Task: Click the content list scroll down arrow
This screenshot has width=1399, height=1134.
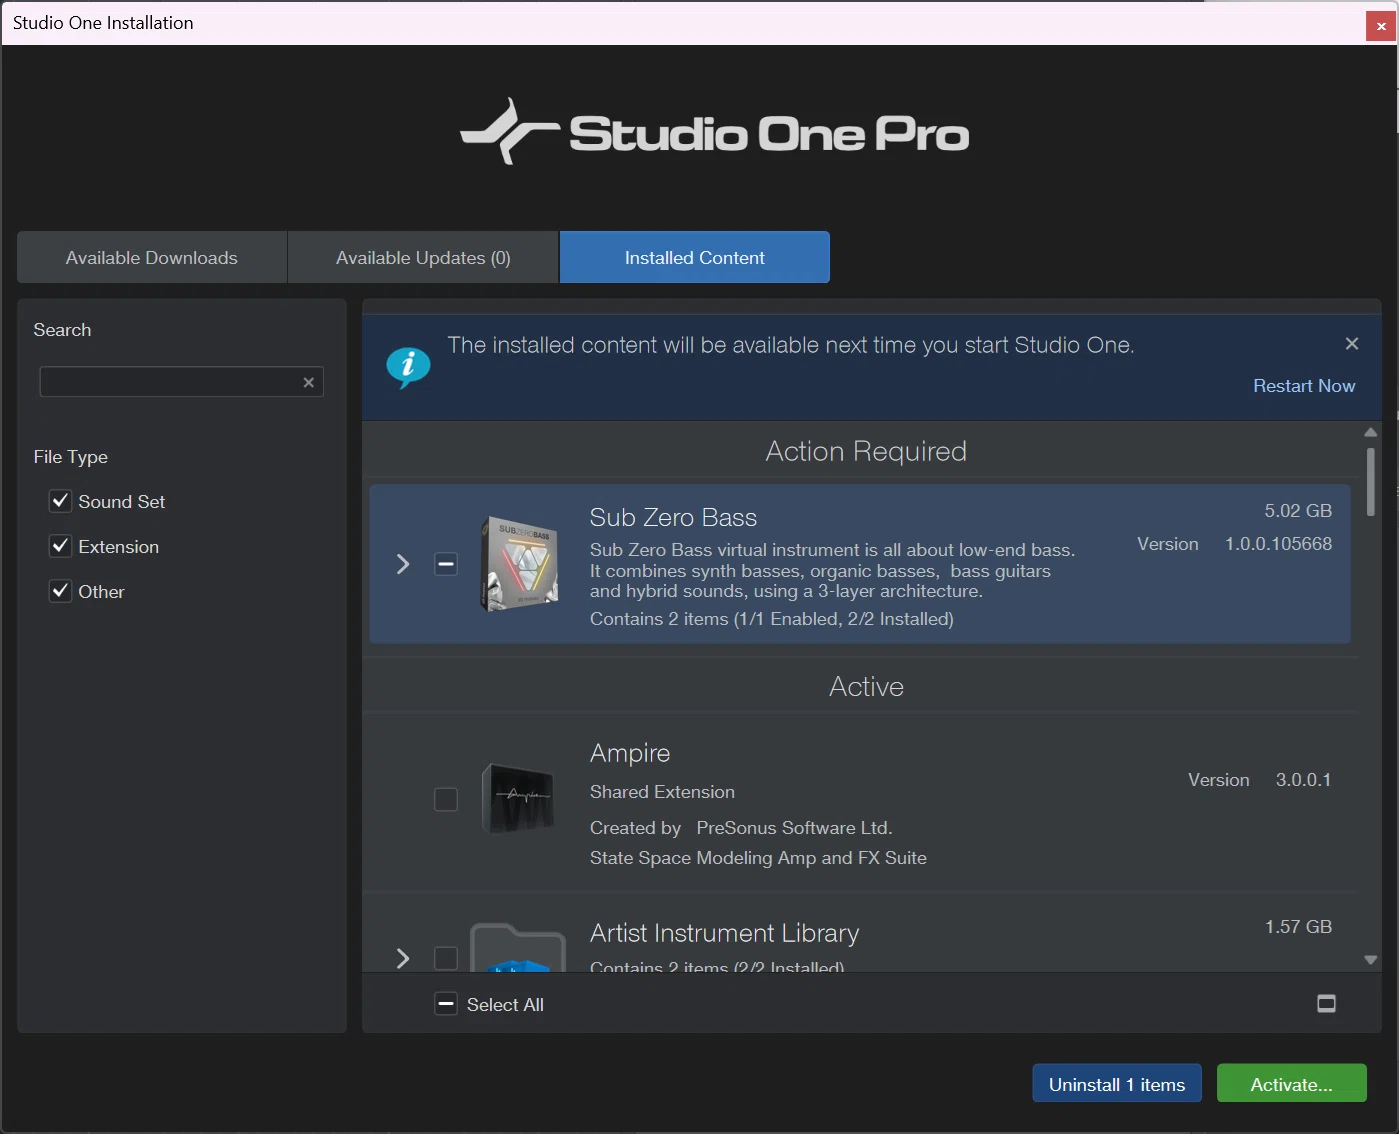Action: pos(1371,960)
